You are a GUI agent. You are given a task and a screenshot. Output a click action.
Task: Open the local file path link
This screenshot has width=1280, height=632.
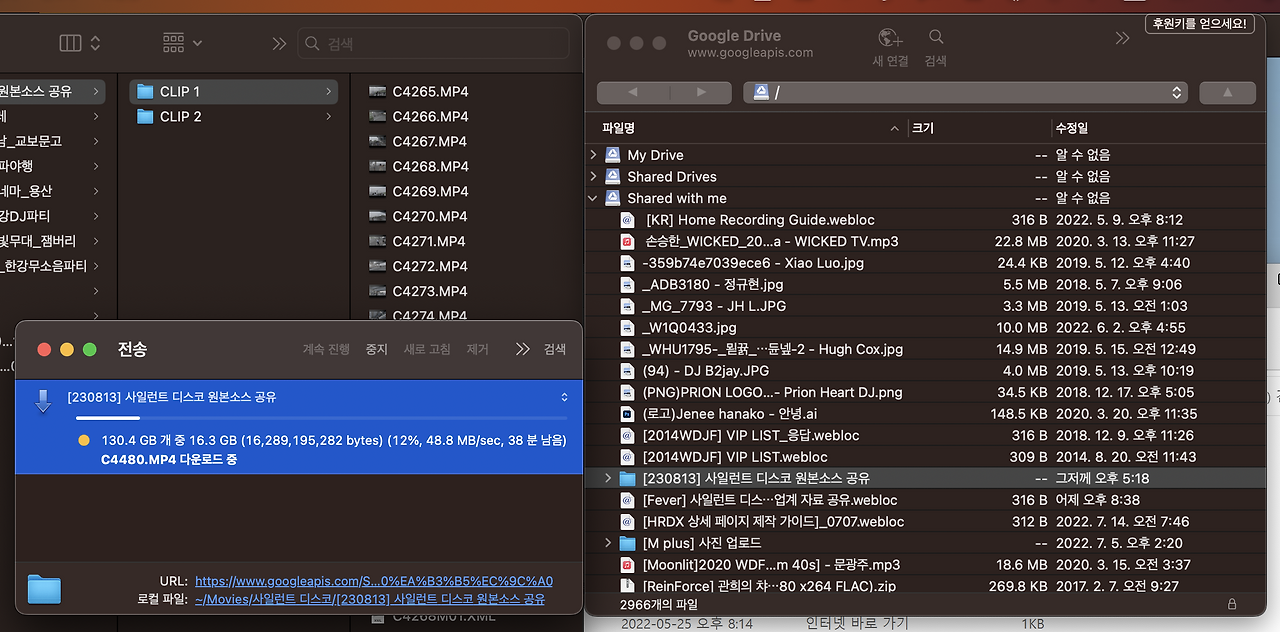click(x=370, y=599)
